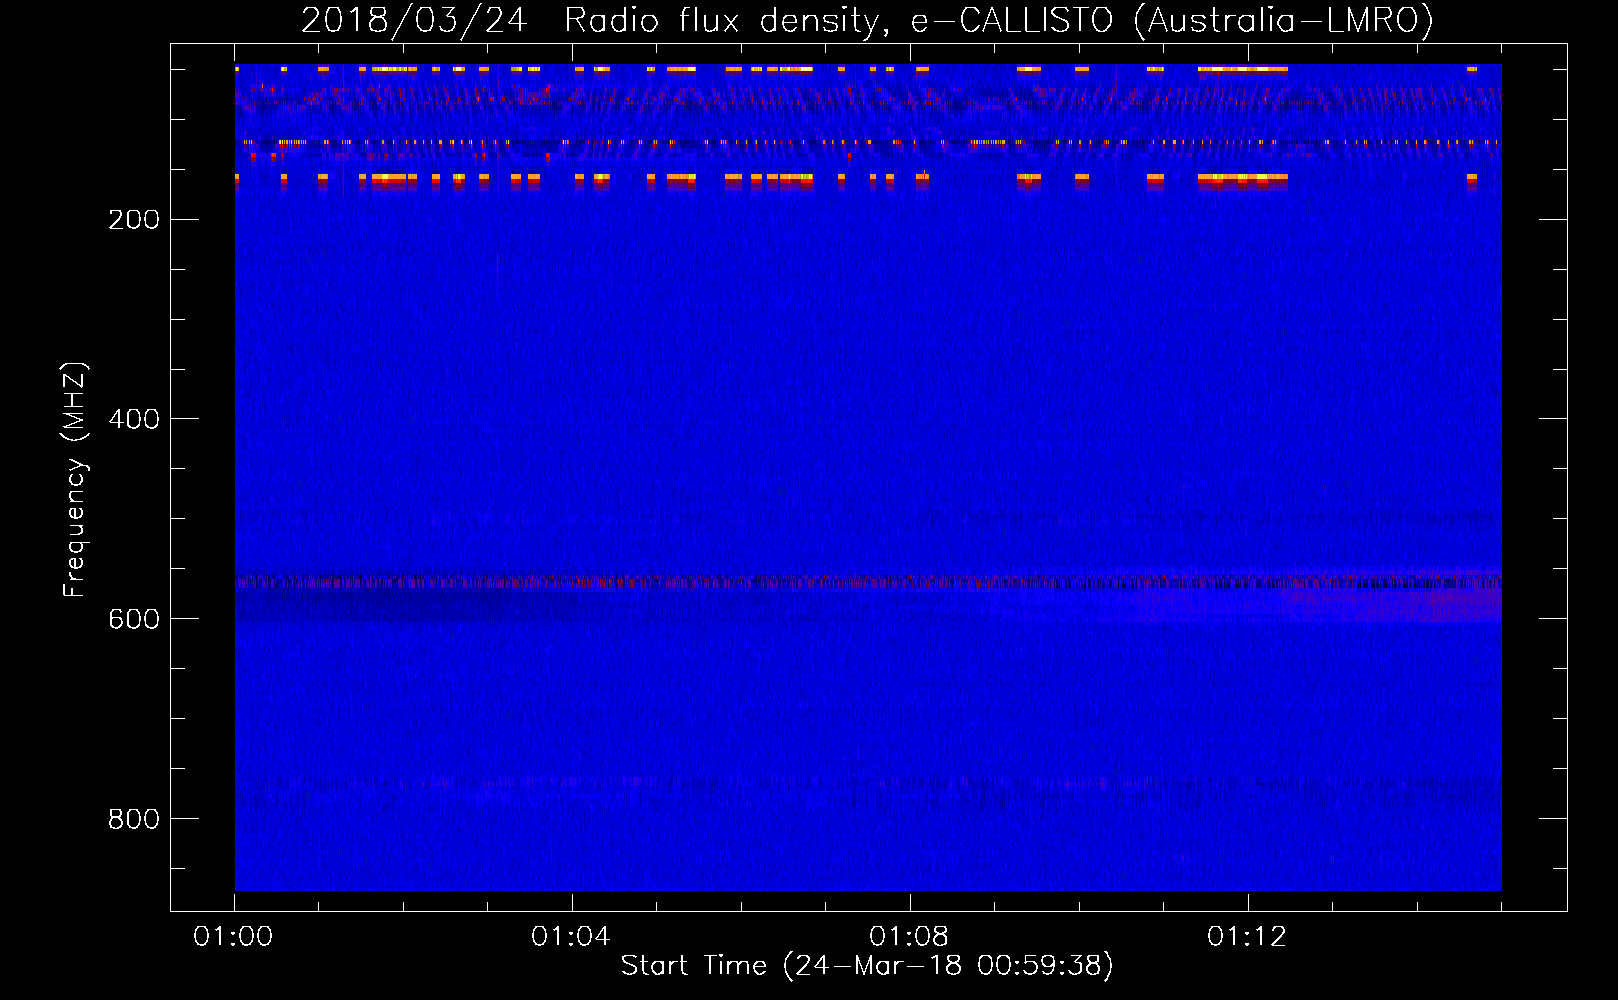Image resolution: width=1618 pixels, height=1000 pixels.
Task: Click the plot title '2018/03/24 Radio flux density, e-CALLISTO (Australia-LMRO)'
Action: coord(867,20)
